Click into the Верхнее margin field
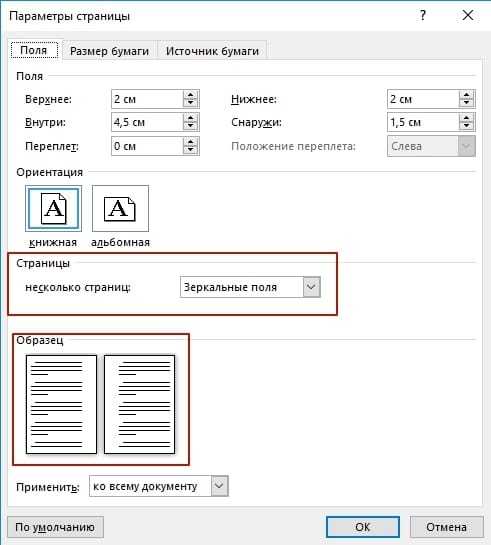The width and height of the screenshot is (491, 545). (x=147, y=99)
